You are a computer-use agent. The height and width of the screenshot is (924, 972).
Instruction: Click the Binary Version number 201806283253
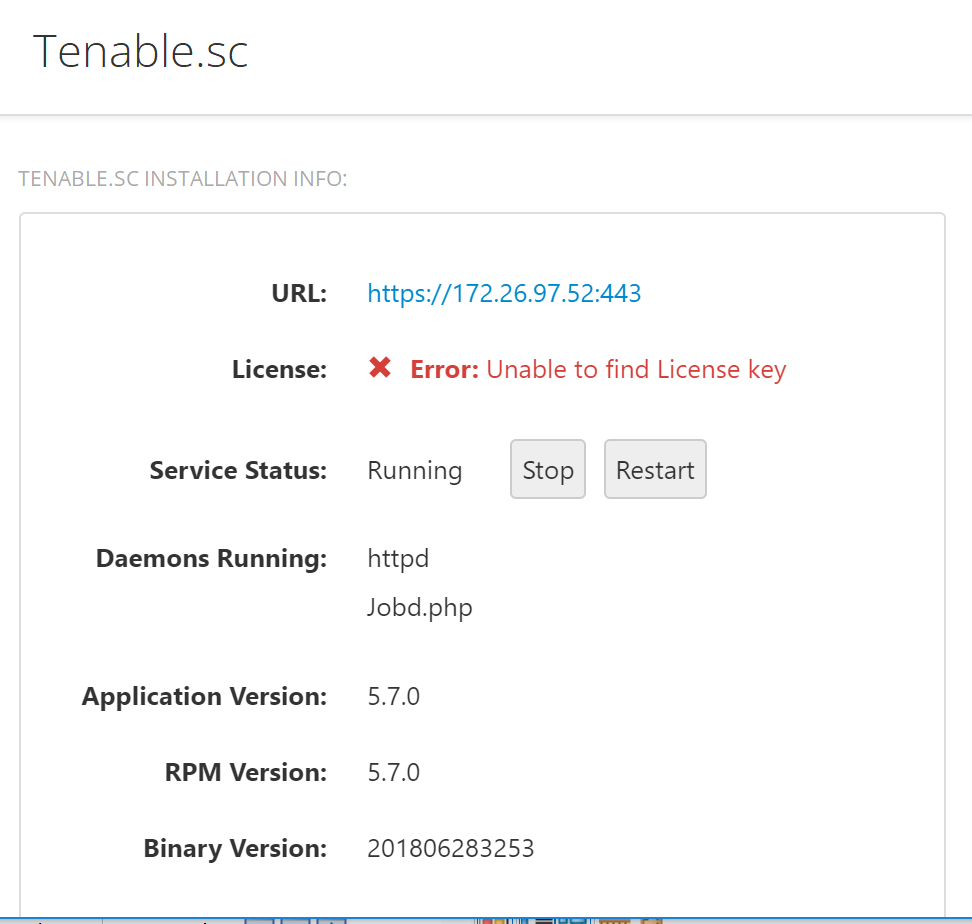pos(451,848)
